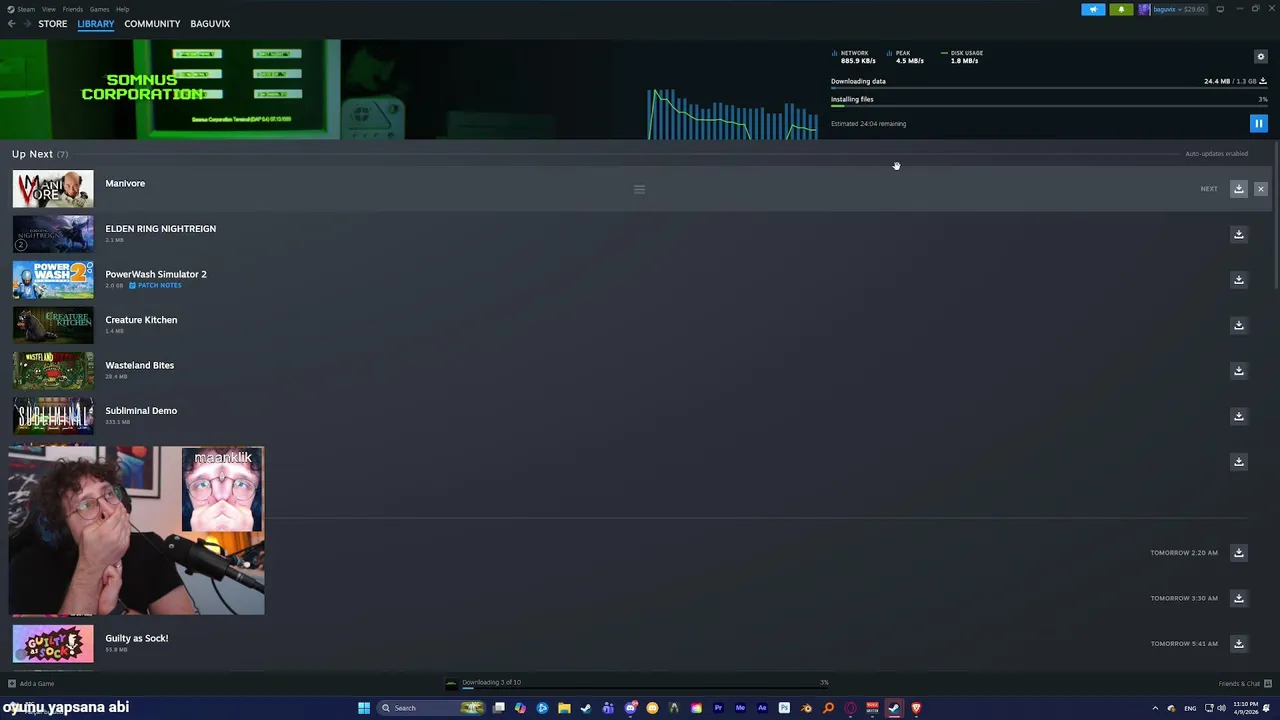Viewport: 1280px width, 720px height.
Task: Click the Auto-updates enabled label
Action: tap(1216, 154)
